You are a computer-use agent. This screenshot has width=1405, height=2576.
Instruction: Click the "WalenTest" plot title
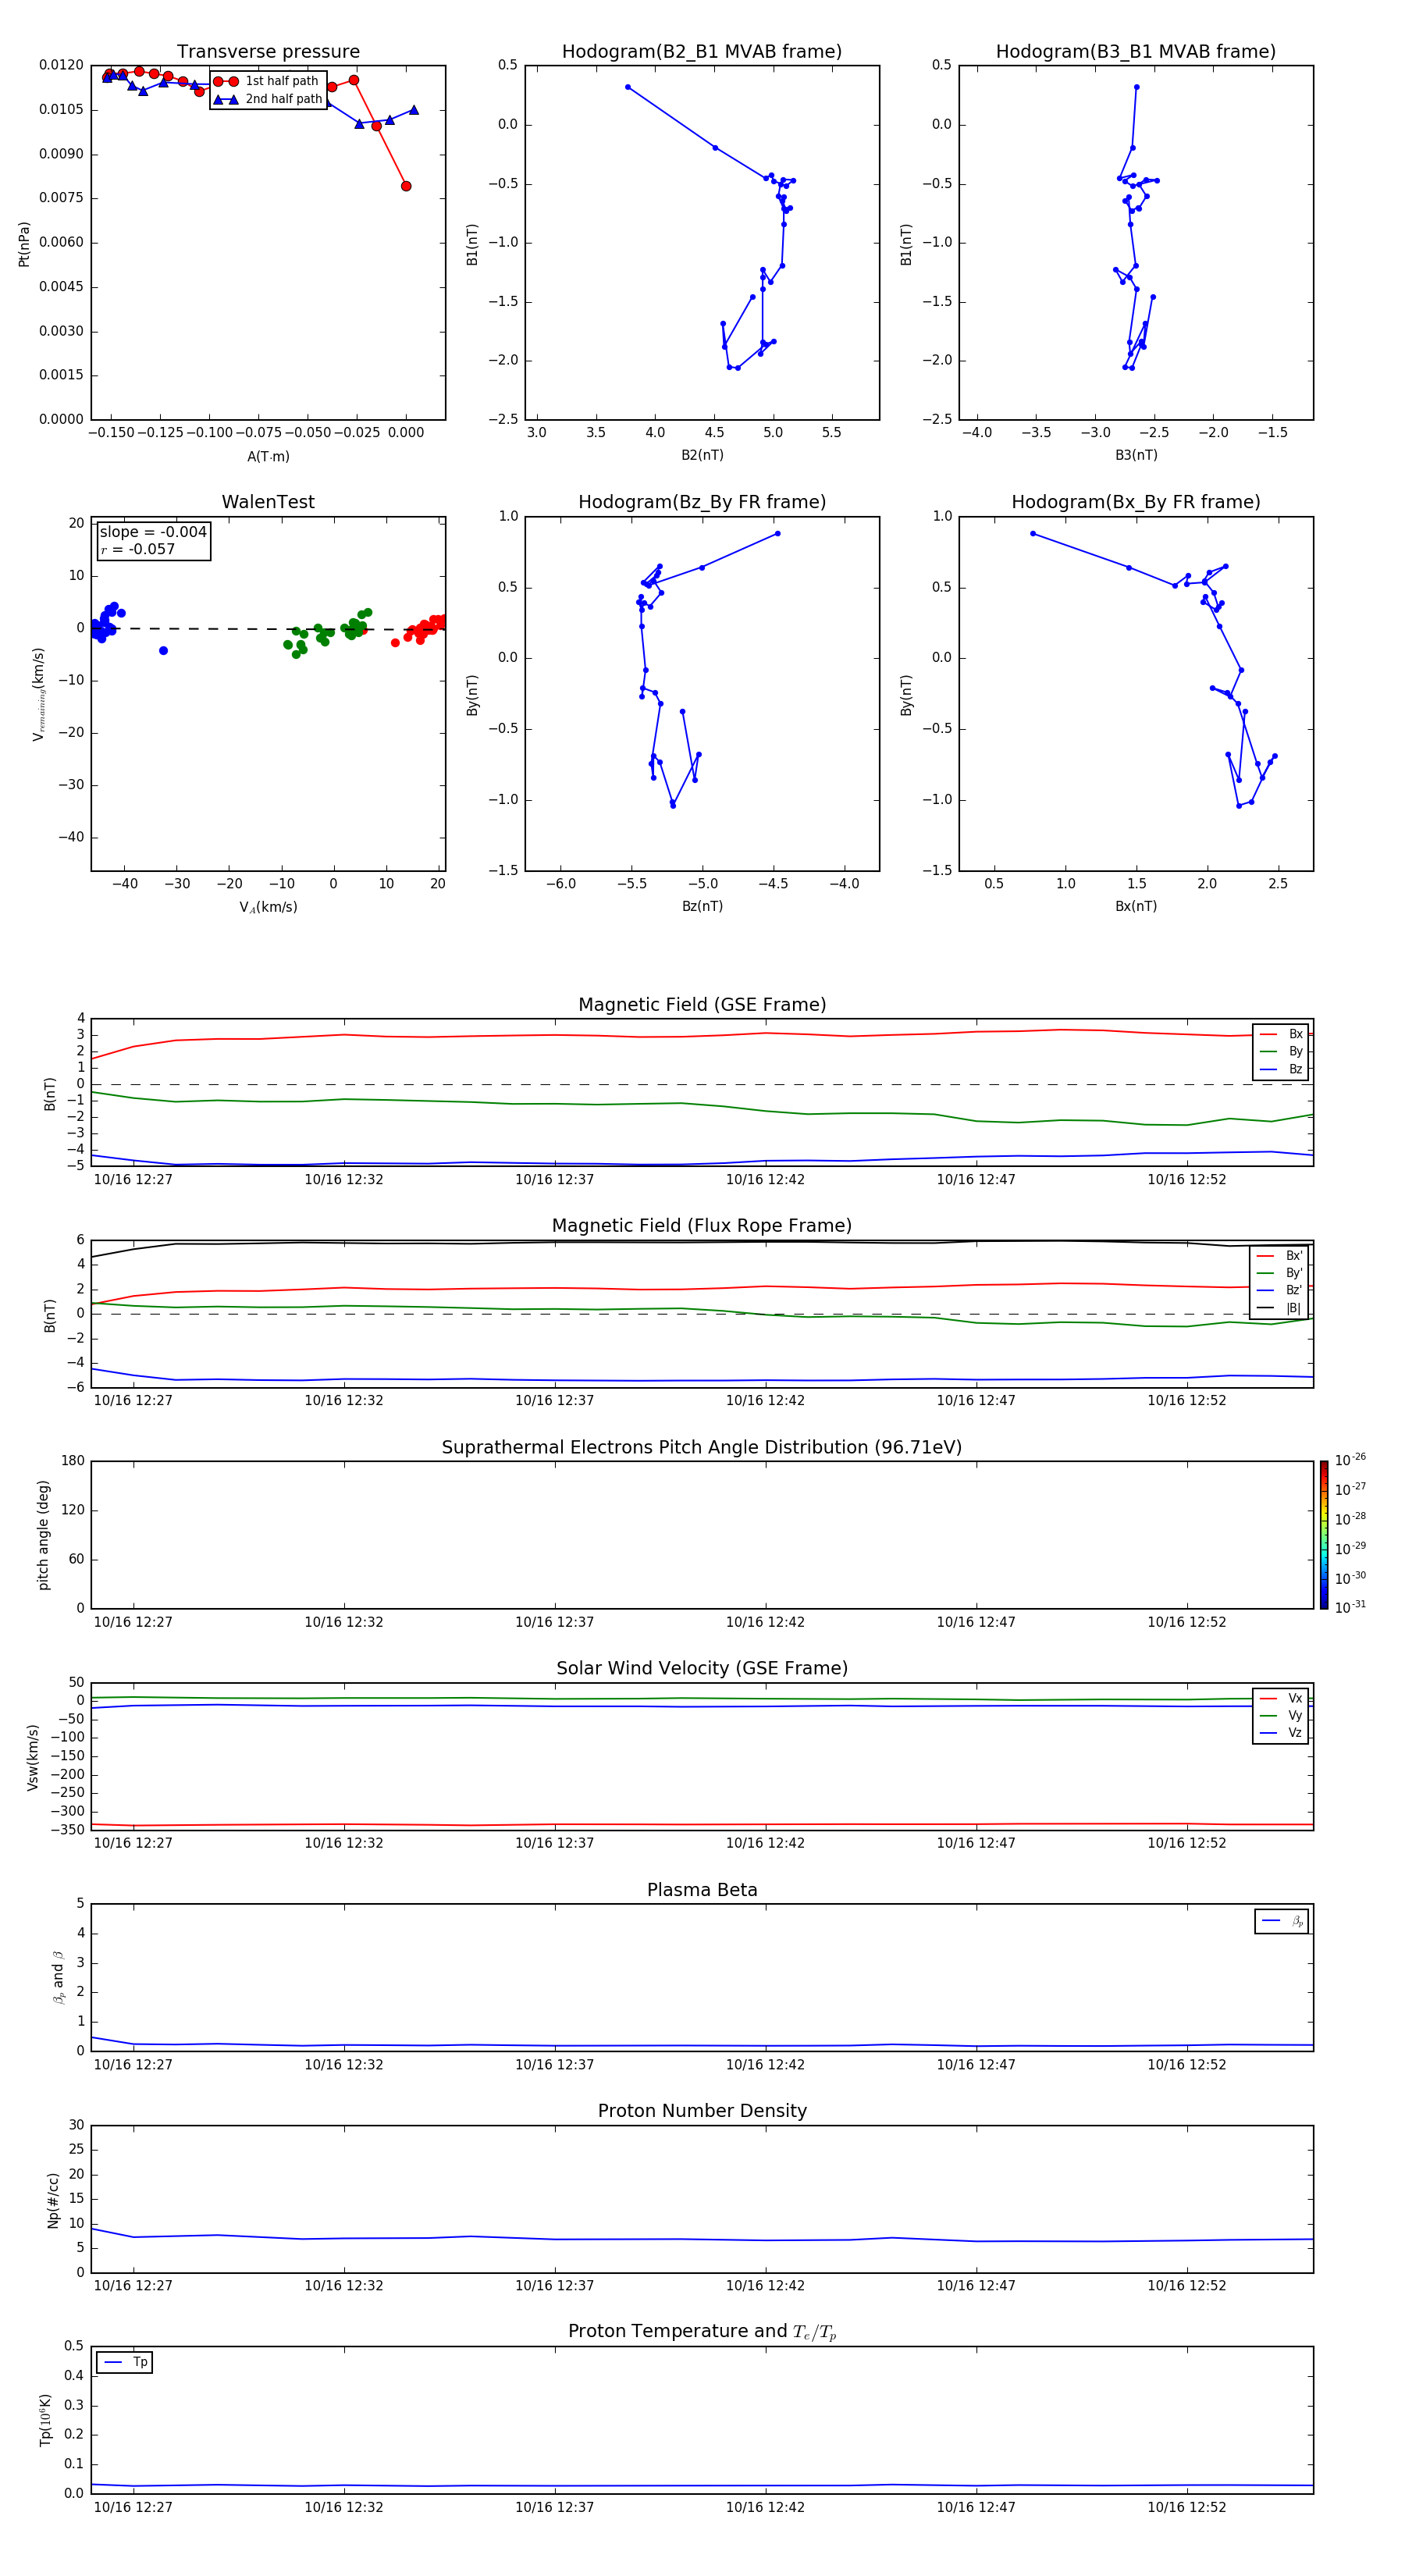tap(268, 502)
